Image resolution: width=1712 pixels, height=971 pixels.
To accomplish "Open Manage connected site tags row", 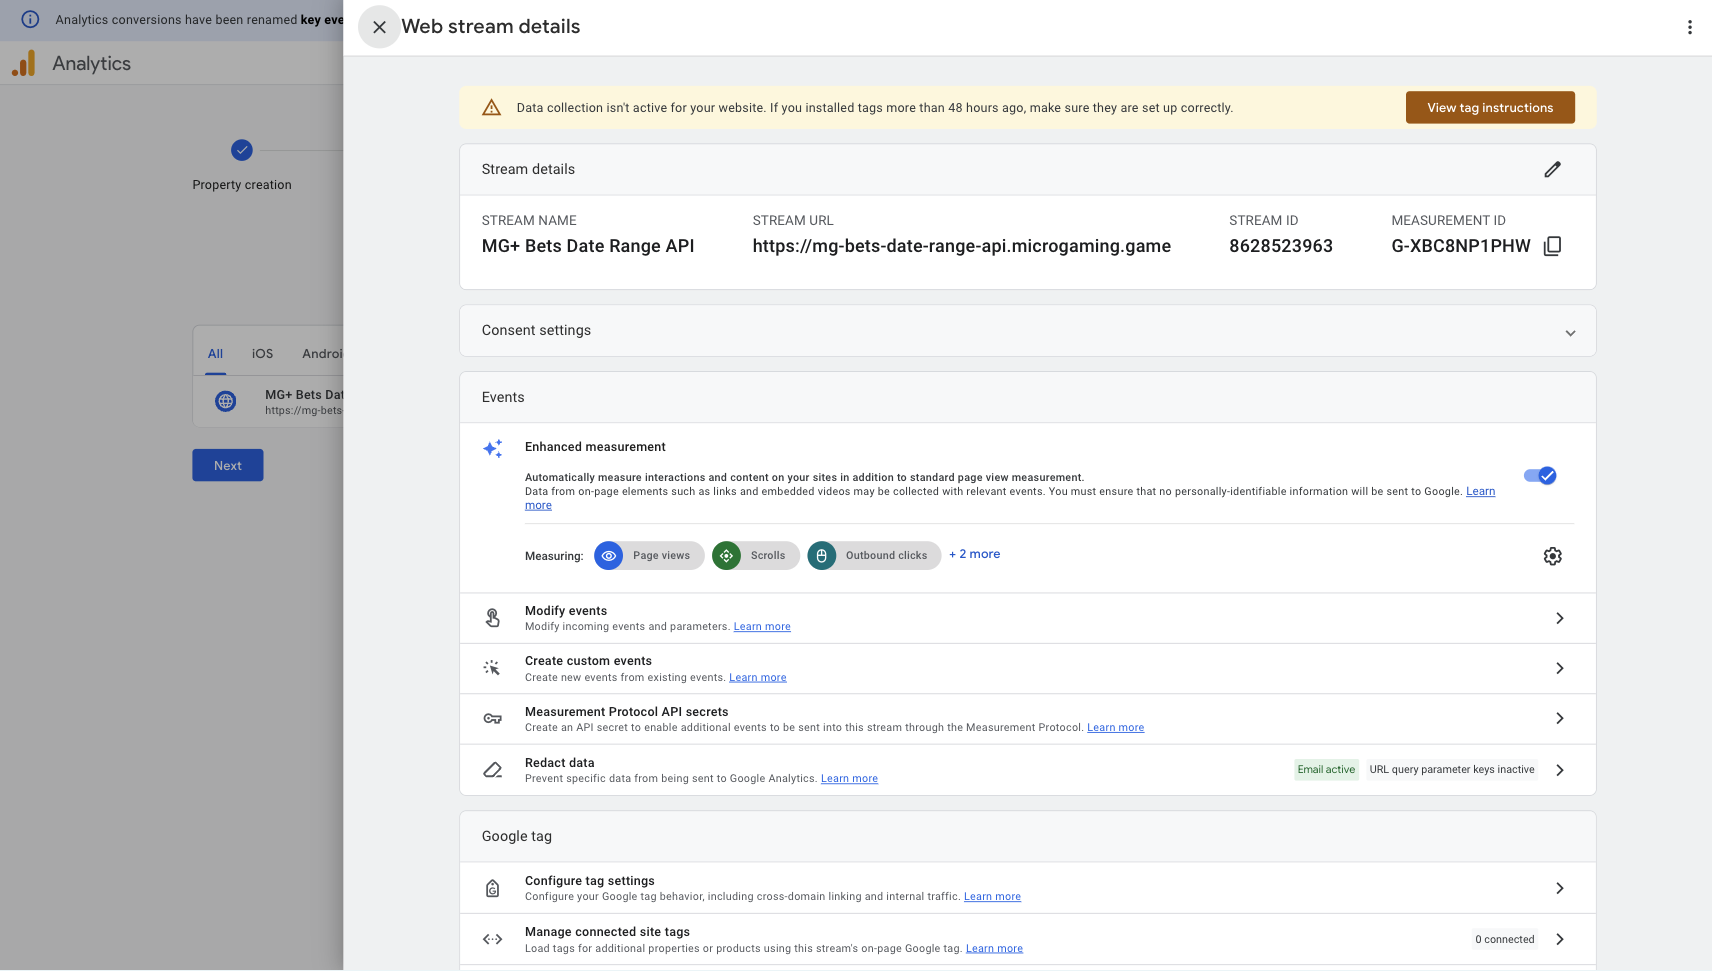I will click(x=1559, y=939).
